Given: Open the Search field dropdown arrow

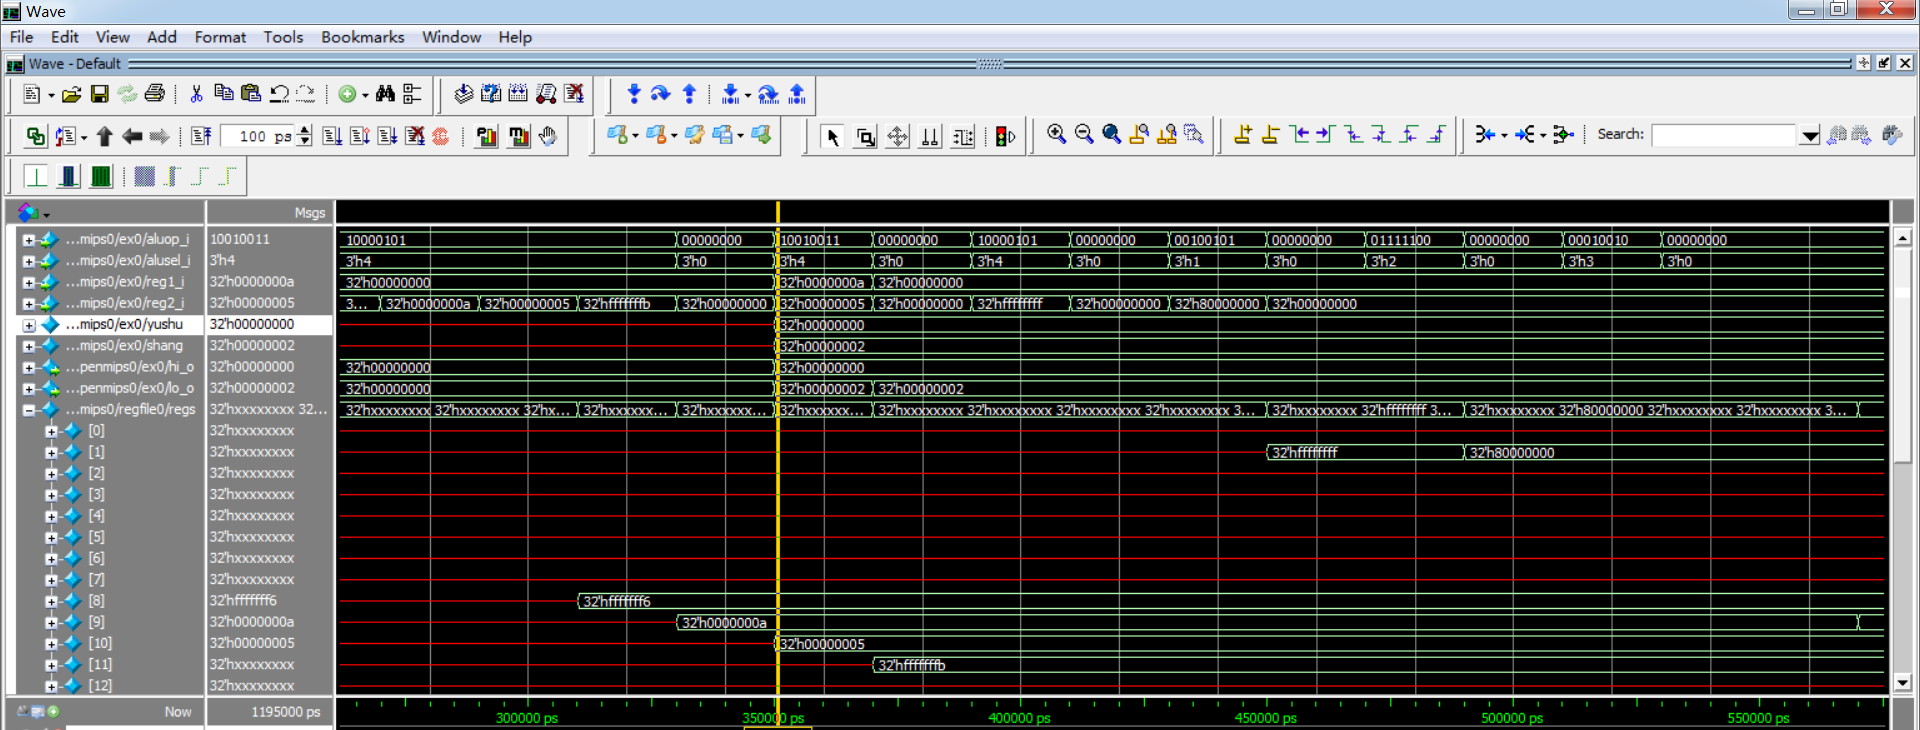Looking at the screenshot, I should pos(1809,136).
